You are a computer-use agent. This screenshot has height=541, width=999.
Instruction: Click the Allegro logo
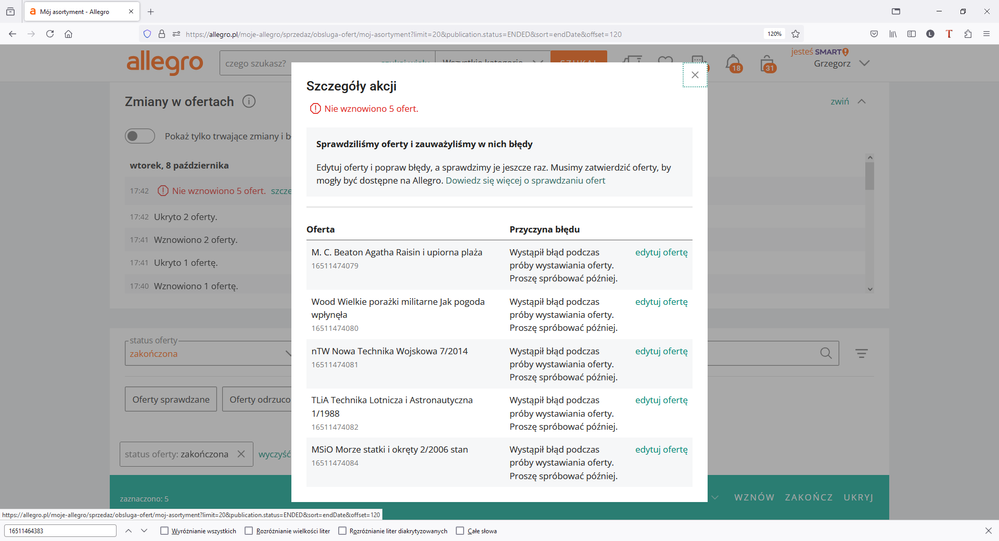[164, 63]
